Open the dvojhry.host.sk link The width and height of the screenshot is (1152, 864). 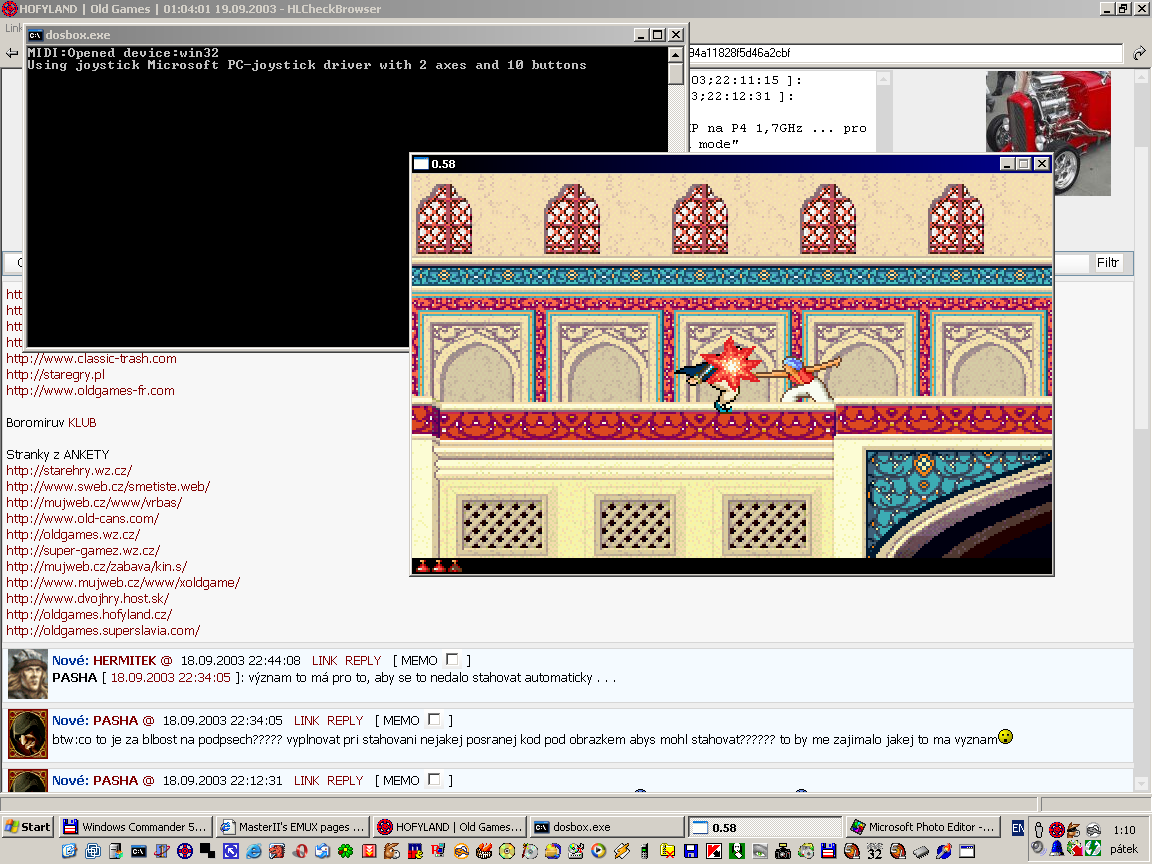click(x=87, y=600)
